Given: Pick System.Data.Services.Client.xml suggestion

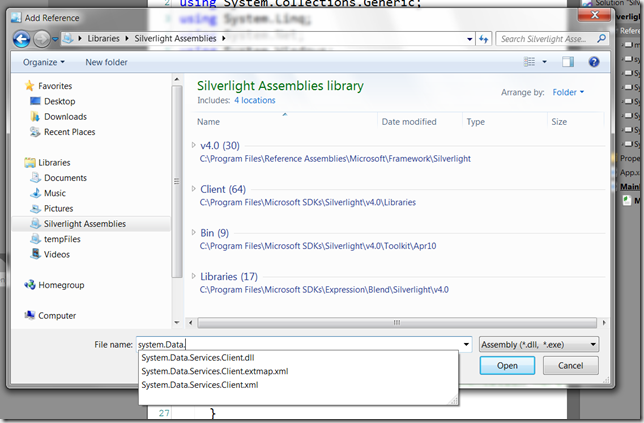Looking at the screenshot, I should [200, 385].
